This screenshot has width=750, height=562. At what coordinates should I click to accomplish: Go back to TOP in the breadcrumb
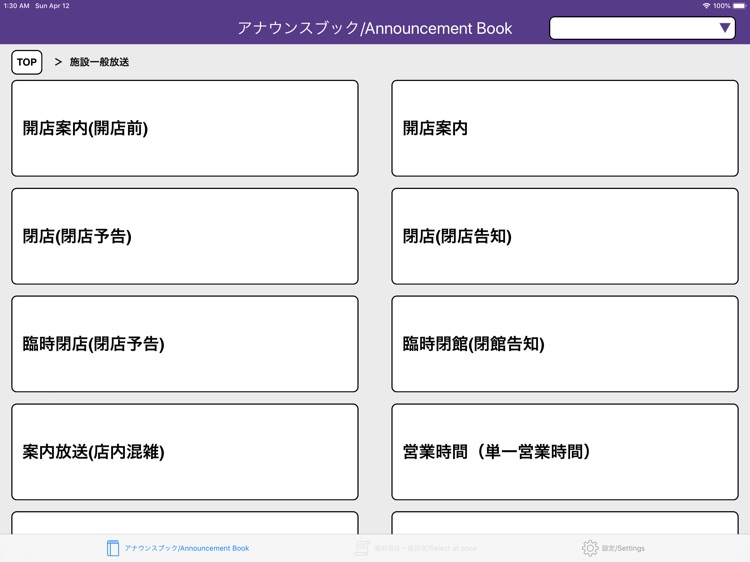point(27,62)
